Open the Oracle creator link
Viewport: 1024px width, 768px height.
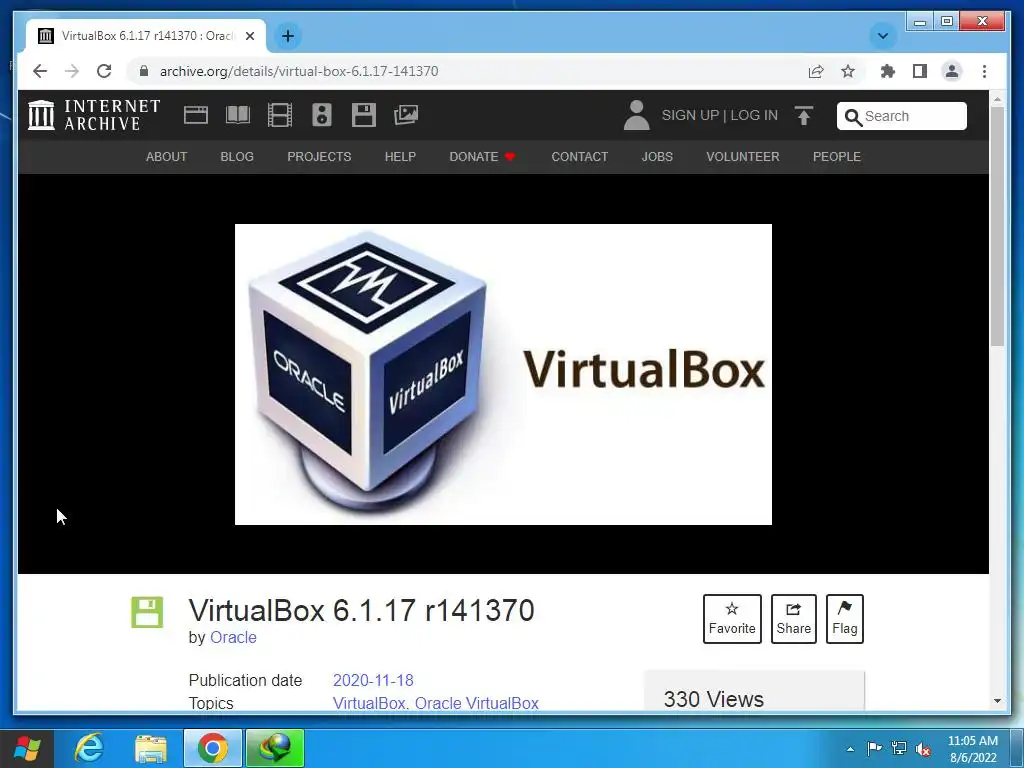tap(233, 637)
